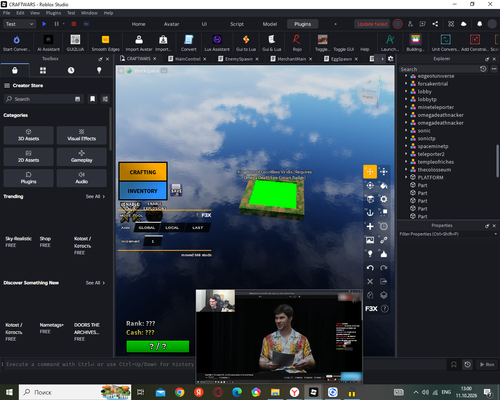Open Chrome from the taskbar
Screen dimensions: 500x400
[180, 392]
